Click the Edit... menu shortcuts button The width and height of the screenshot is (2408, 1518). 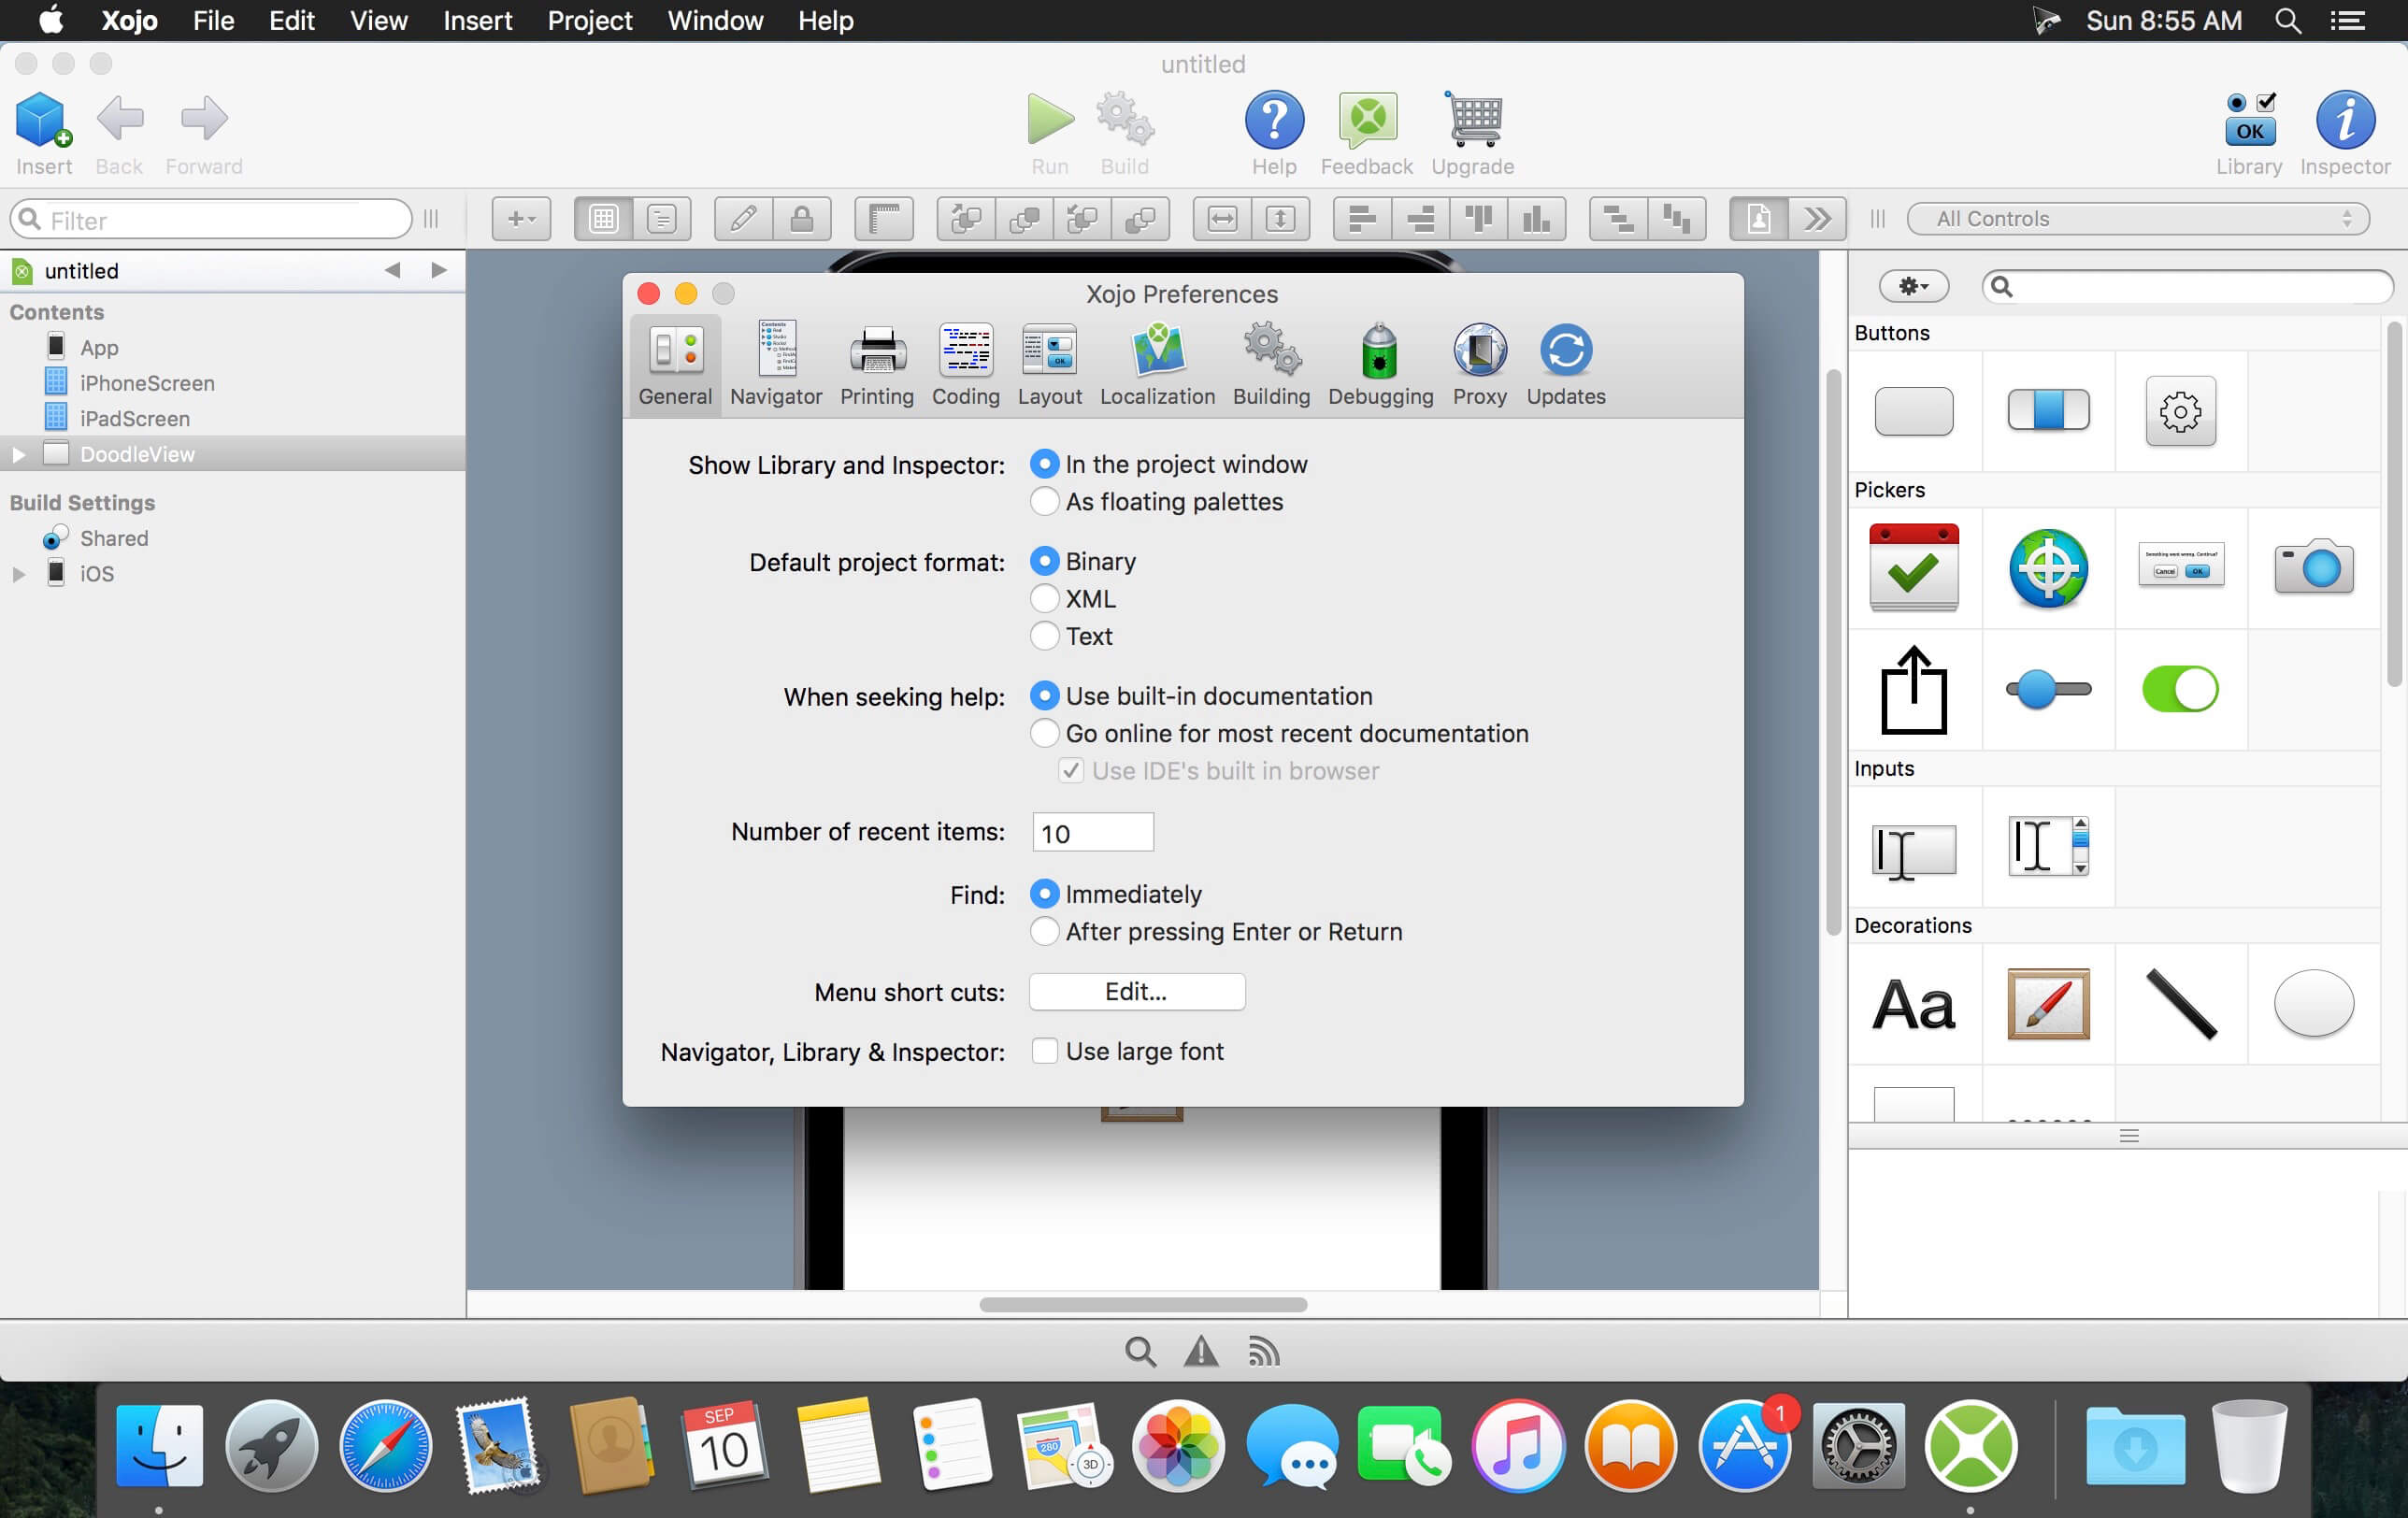click(1137, 991)
